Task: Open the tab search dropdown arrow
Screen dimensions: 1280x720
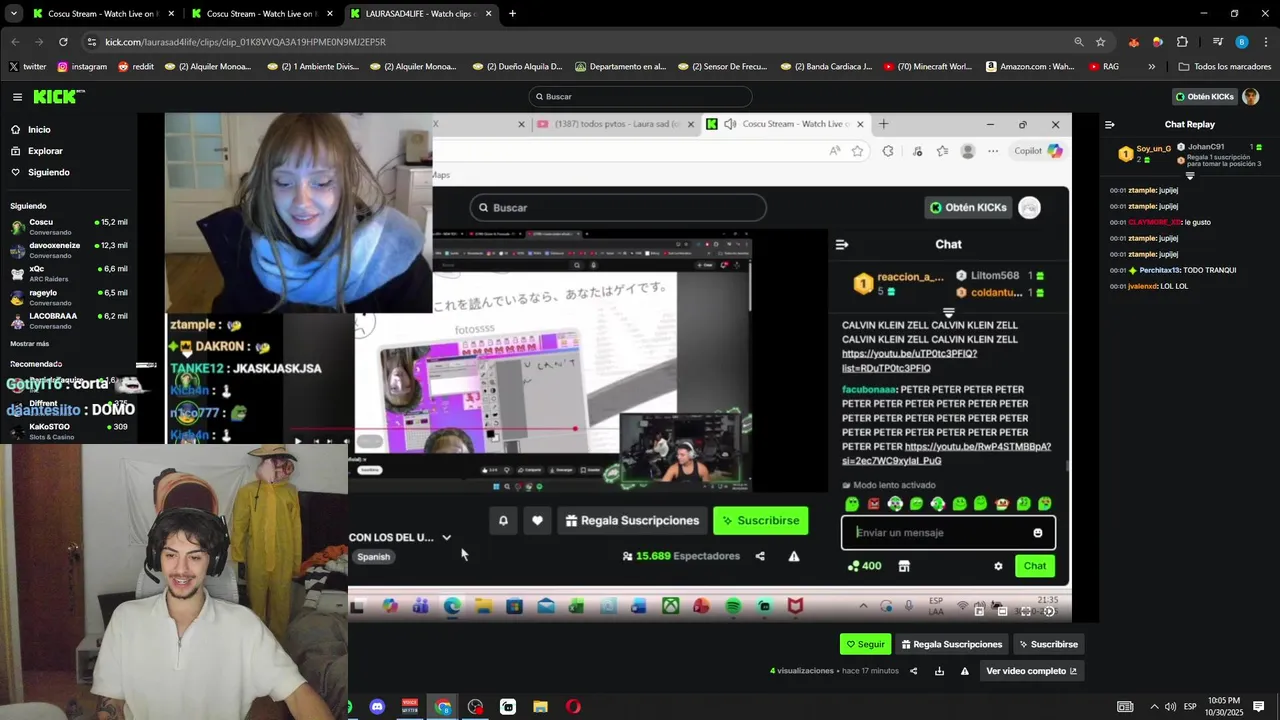Action: (13, 14)
